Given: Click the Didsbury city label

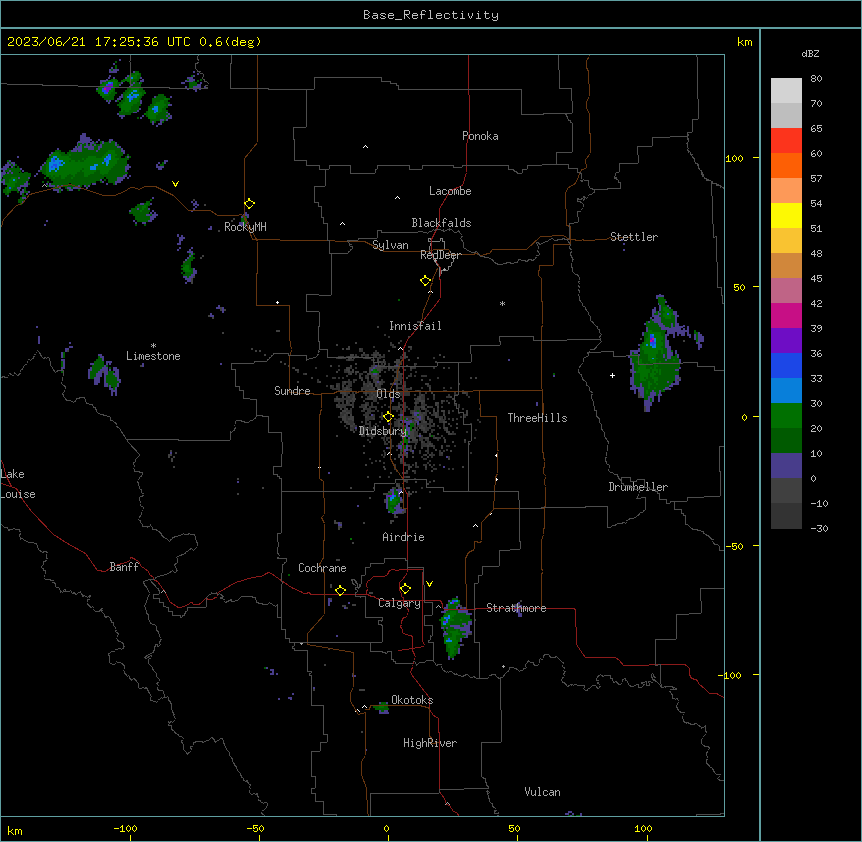Looking at the screenshot, I should click(383, 431).
